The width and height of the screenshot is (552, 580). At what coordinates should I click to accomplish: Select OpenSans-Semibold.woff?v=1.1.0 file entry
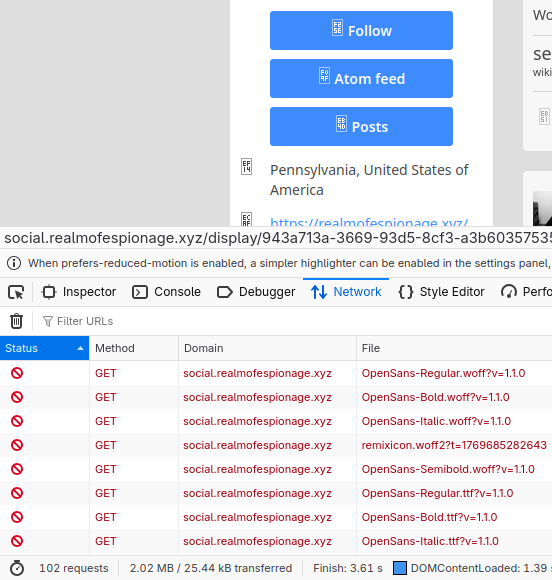448,469
